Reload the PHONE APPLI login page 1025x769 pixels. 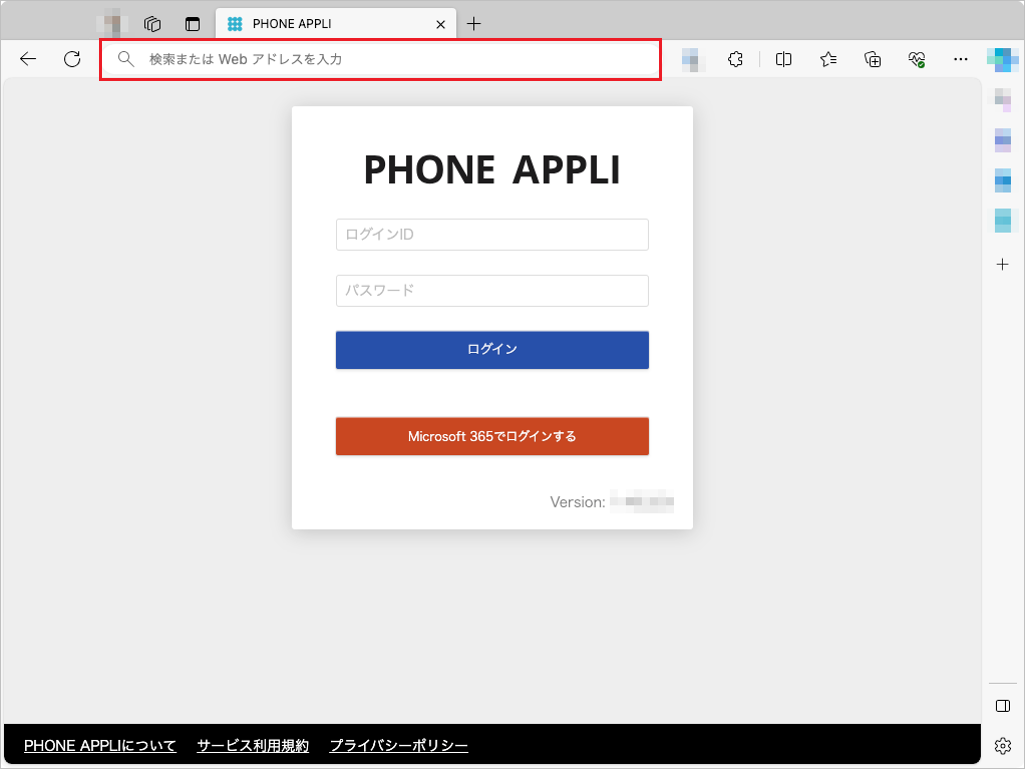click(x=72, y=59)
